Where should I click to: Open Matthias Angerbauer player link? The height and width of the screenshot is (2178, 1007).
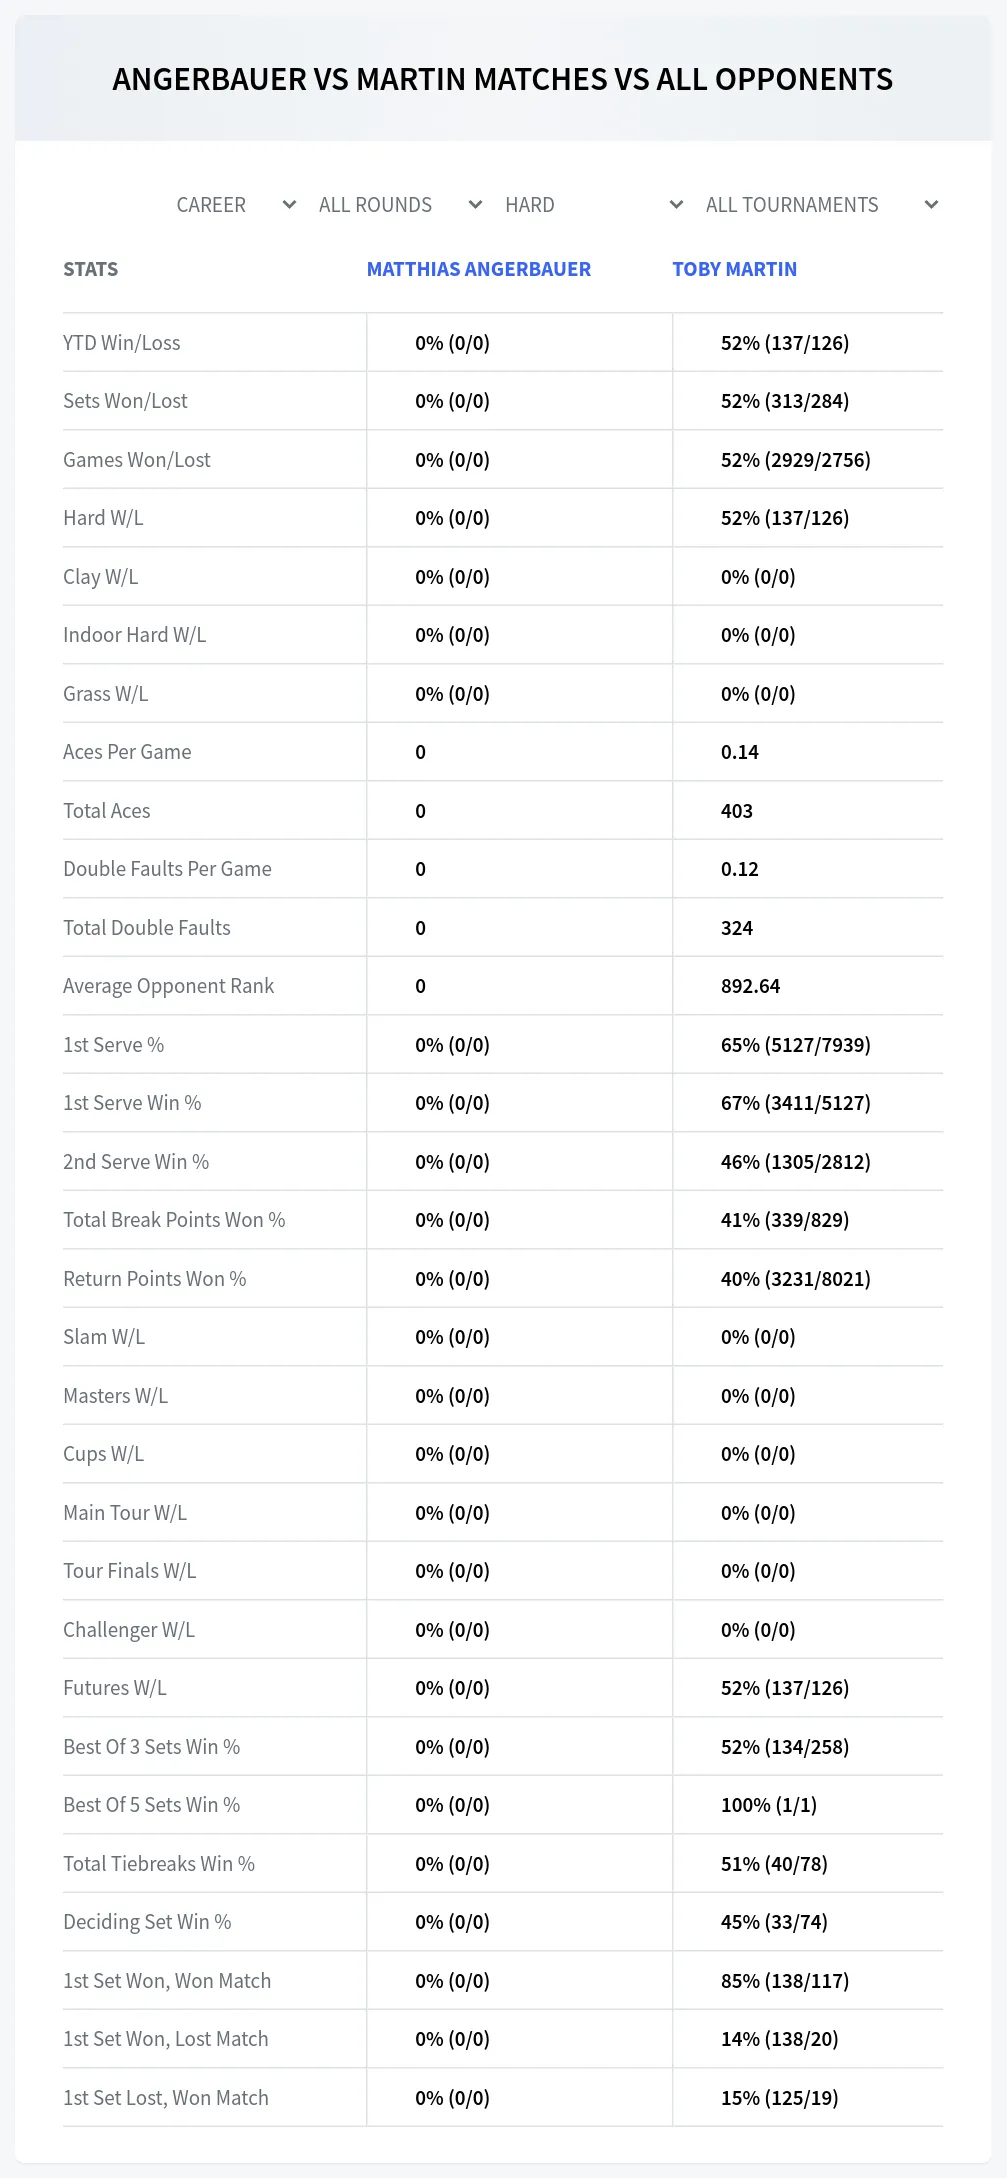click(x=479, y=269)
